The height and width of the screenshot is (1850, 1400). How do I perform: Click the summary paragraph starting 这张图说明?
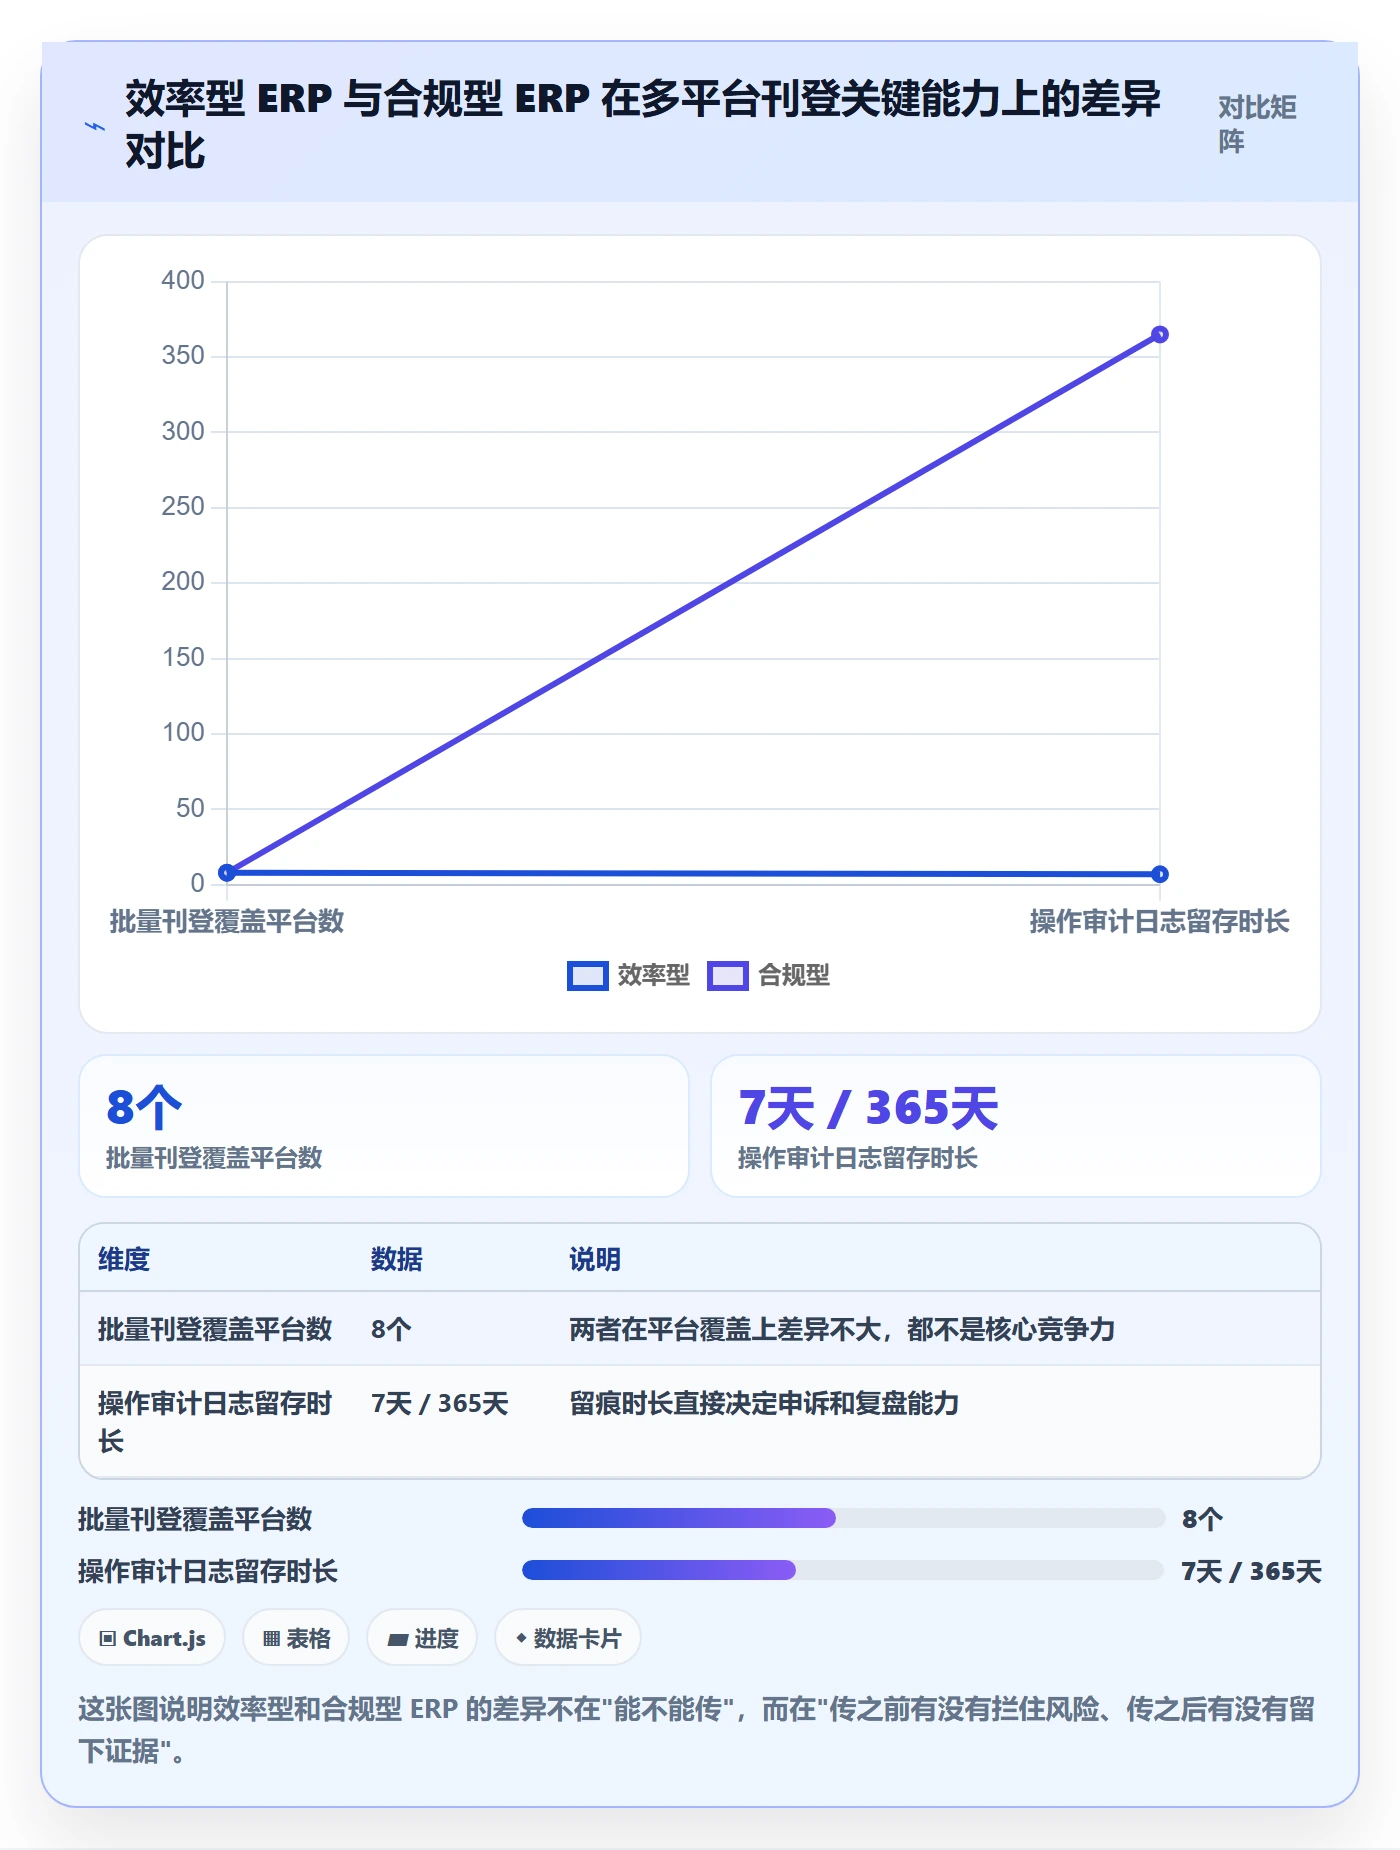coord(697,1730)
